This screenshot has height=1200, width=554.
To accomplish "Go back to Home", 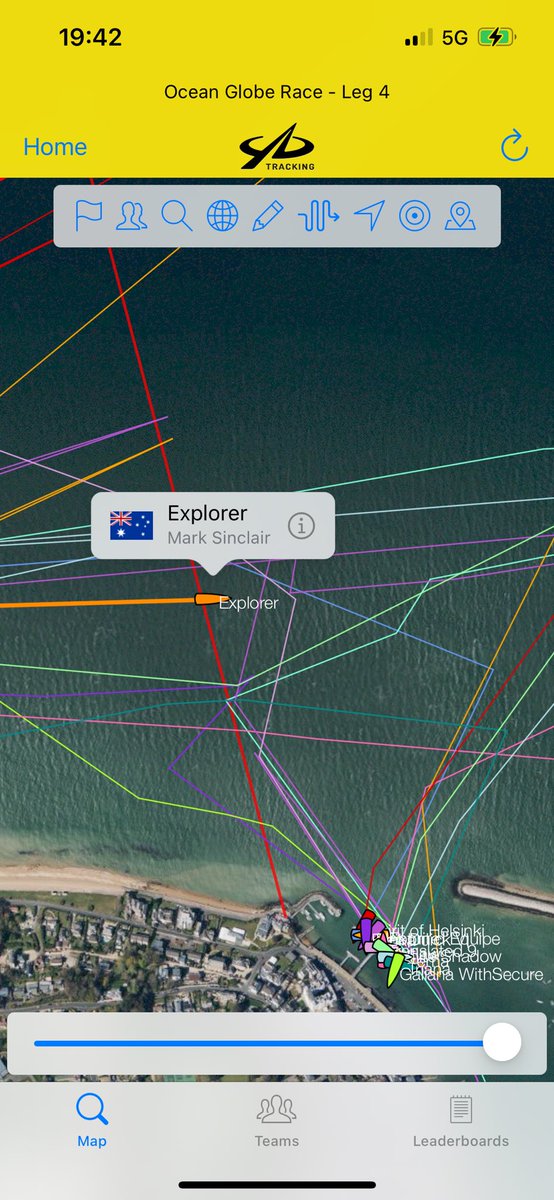I will click(55, 147).
